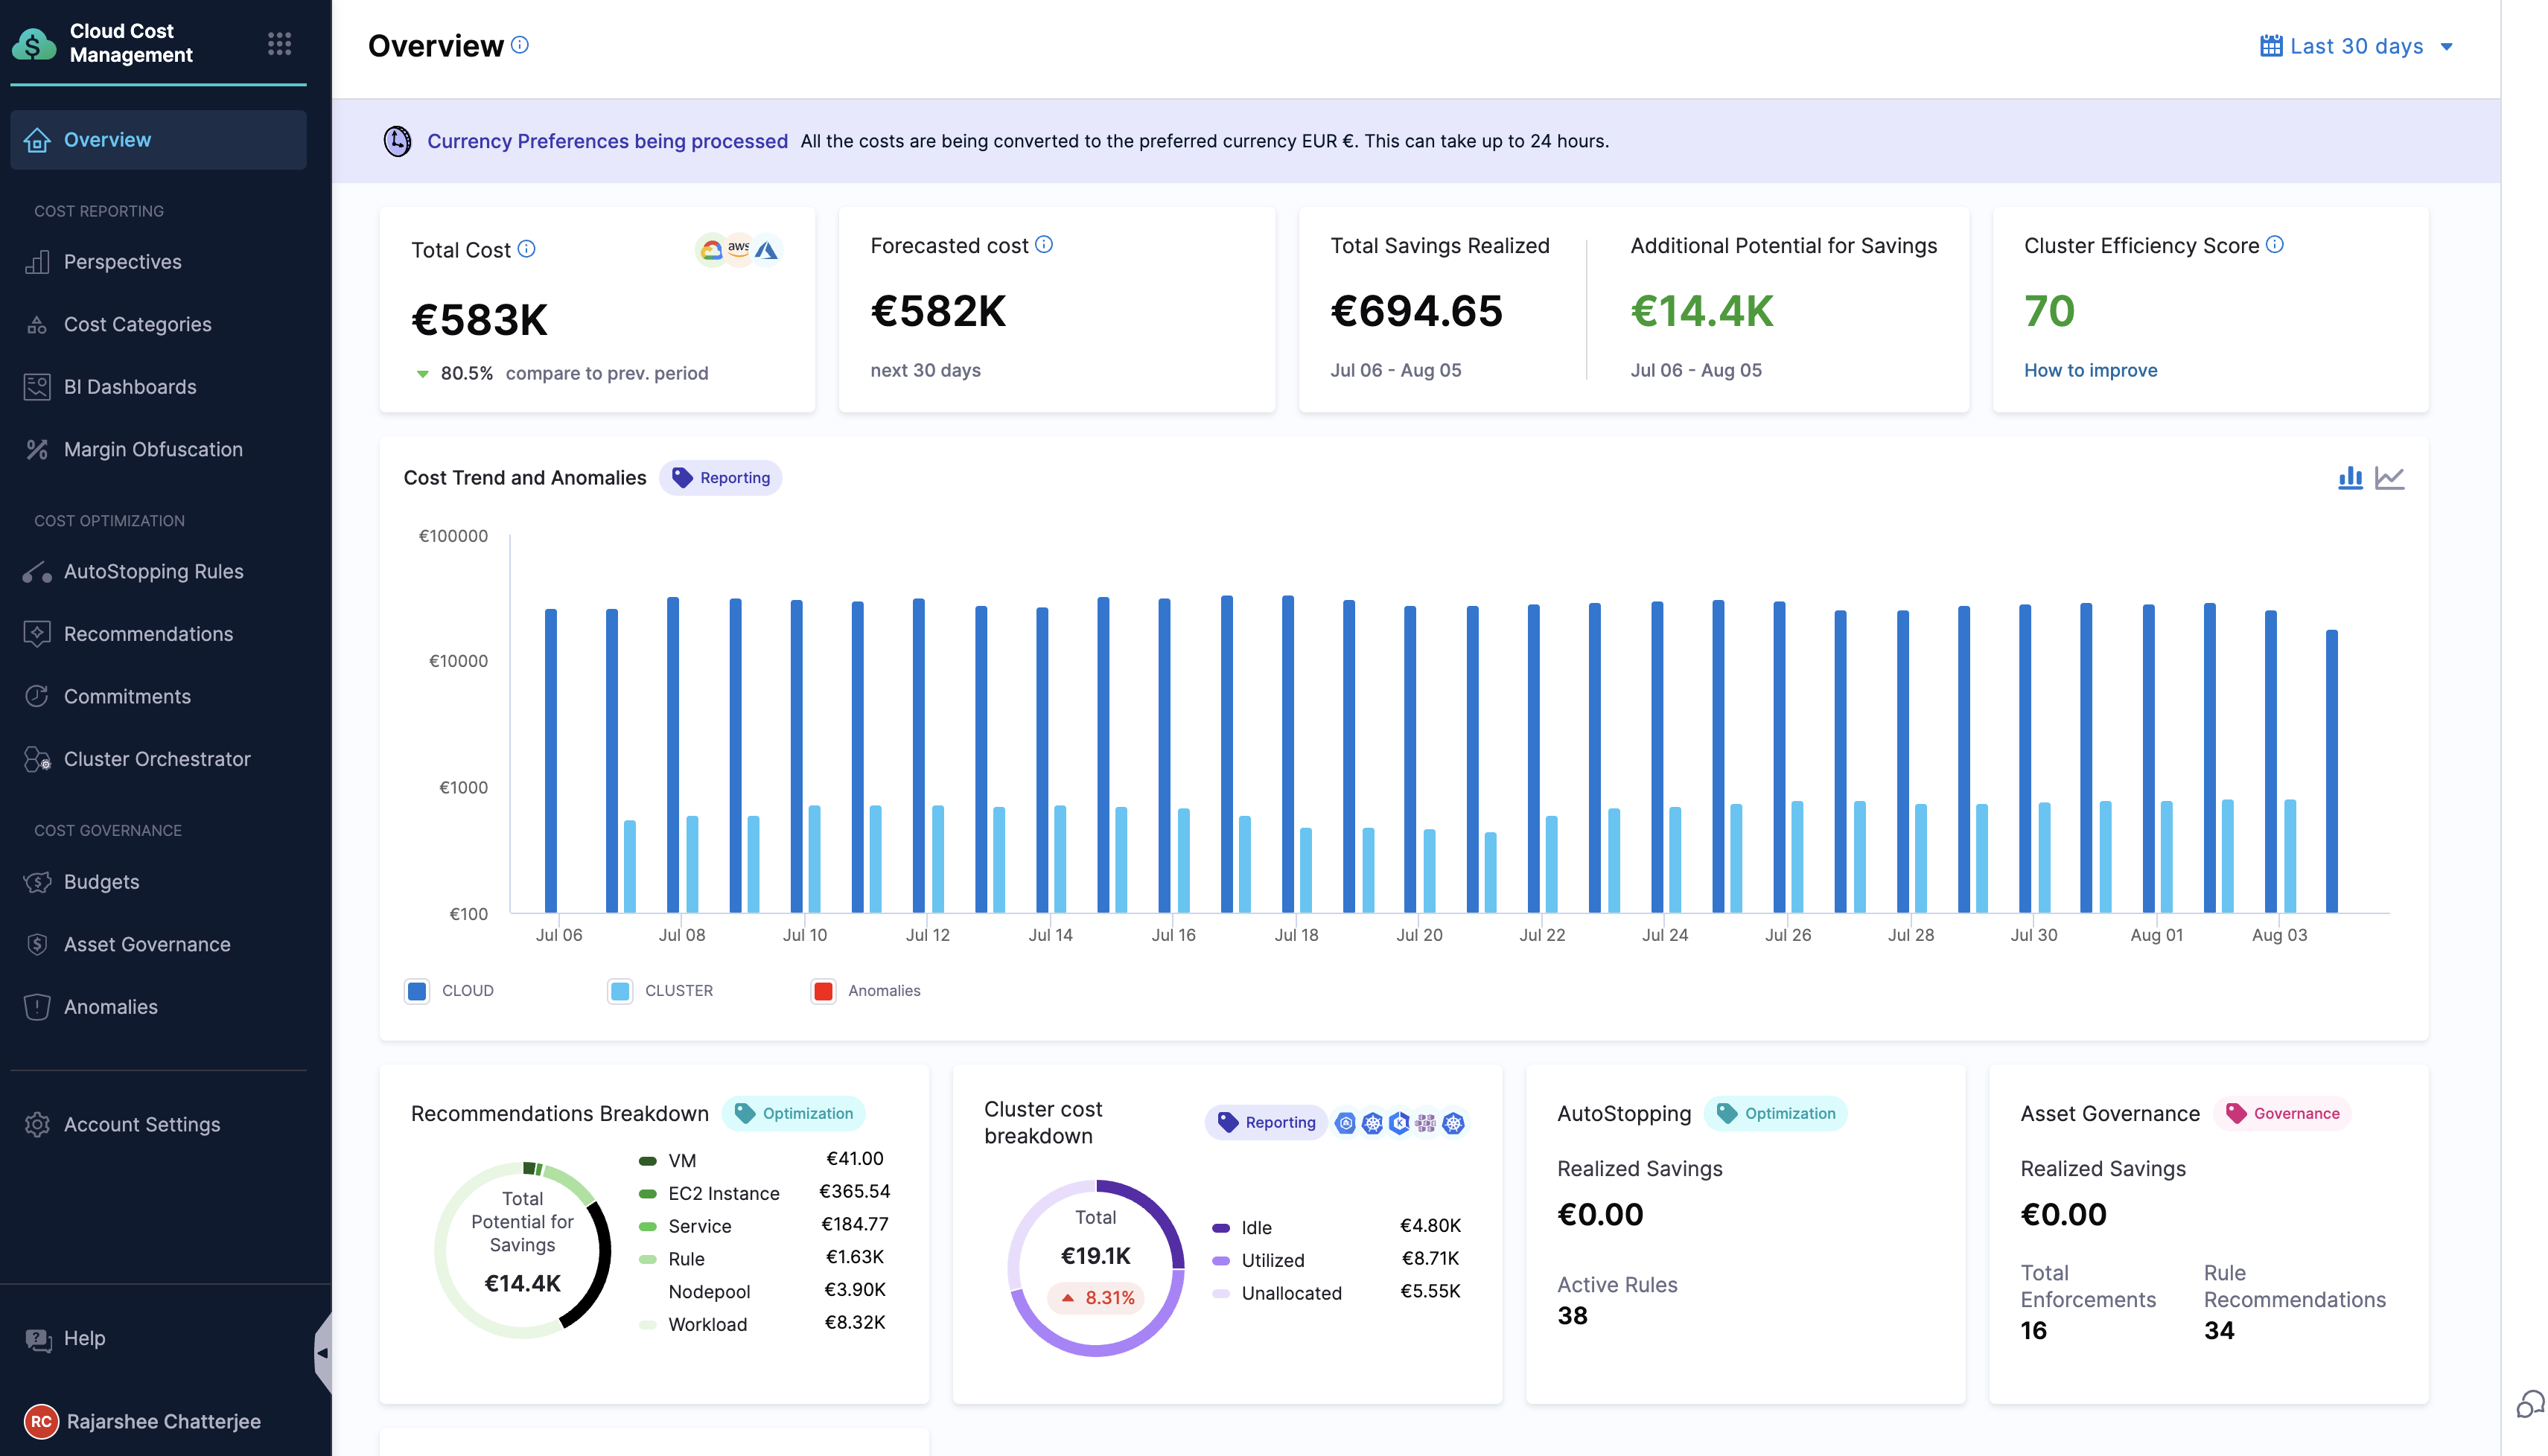This screenshot has width=2548, height=1456.
Task: Switch chart to line view icon
Action: point(2389,478)
